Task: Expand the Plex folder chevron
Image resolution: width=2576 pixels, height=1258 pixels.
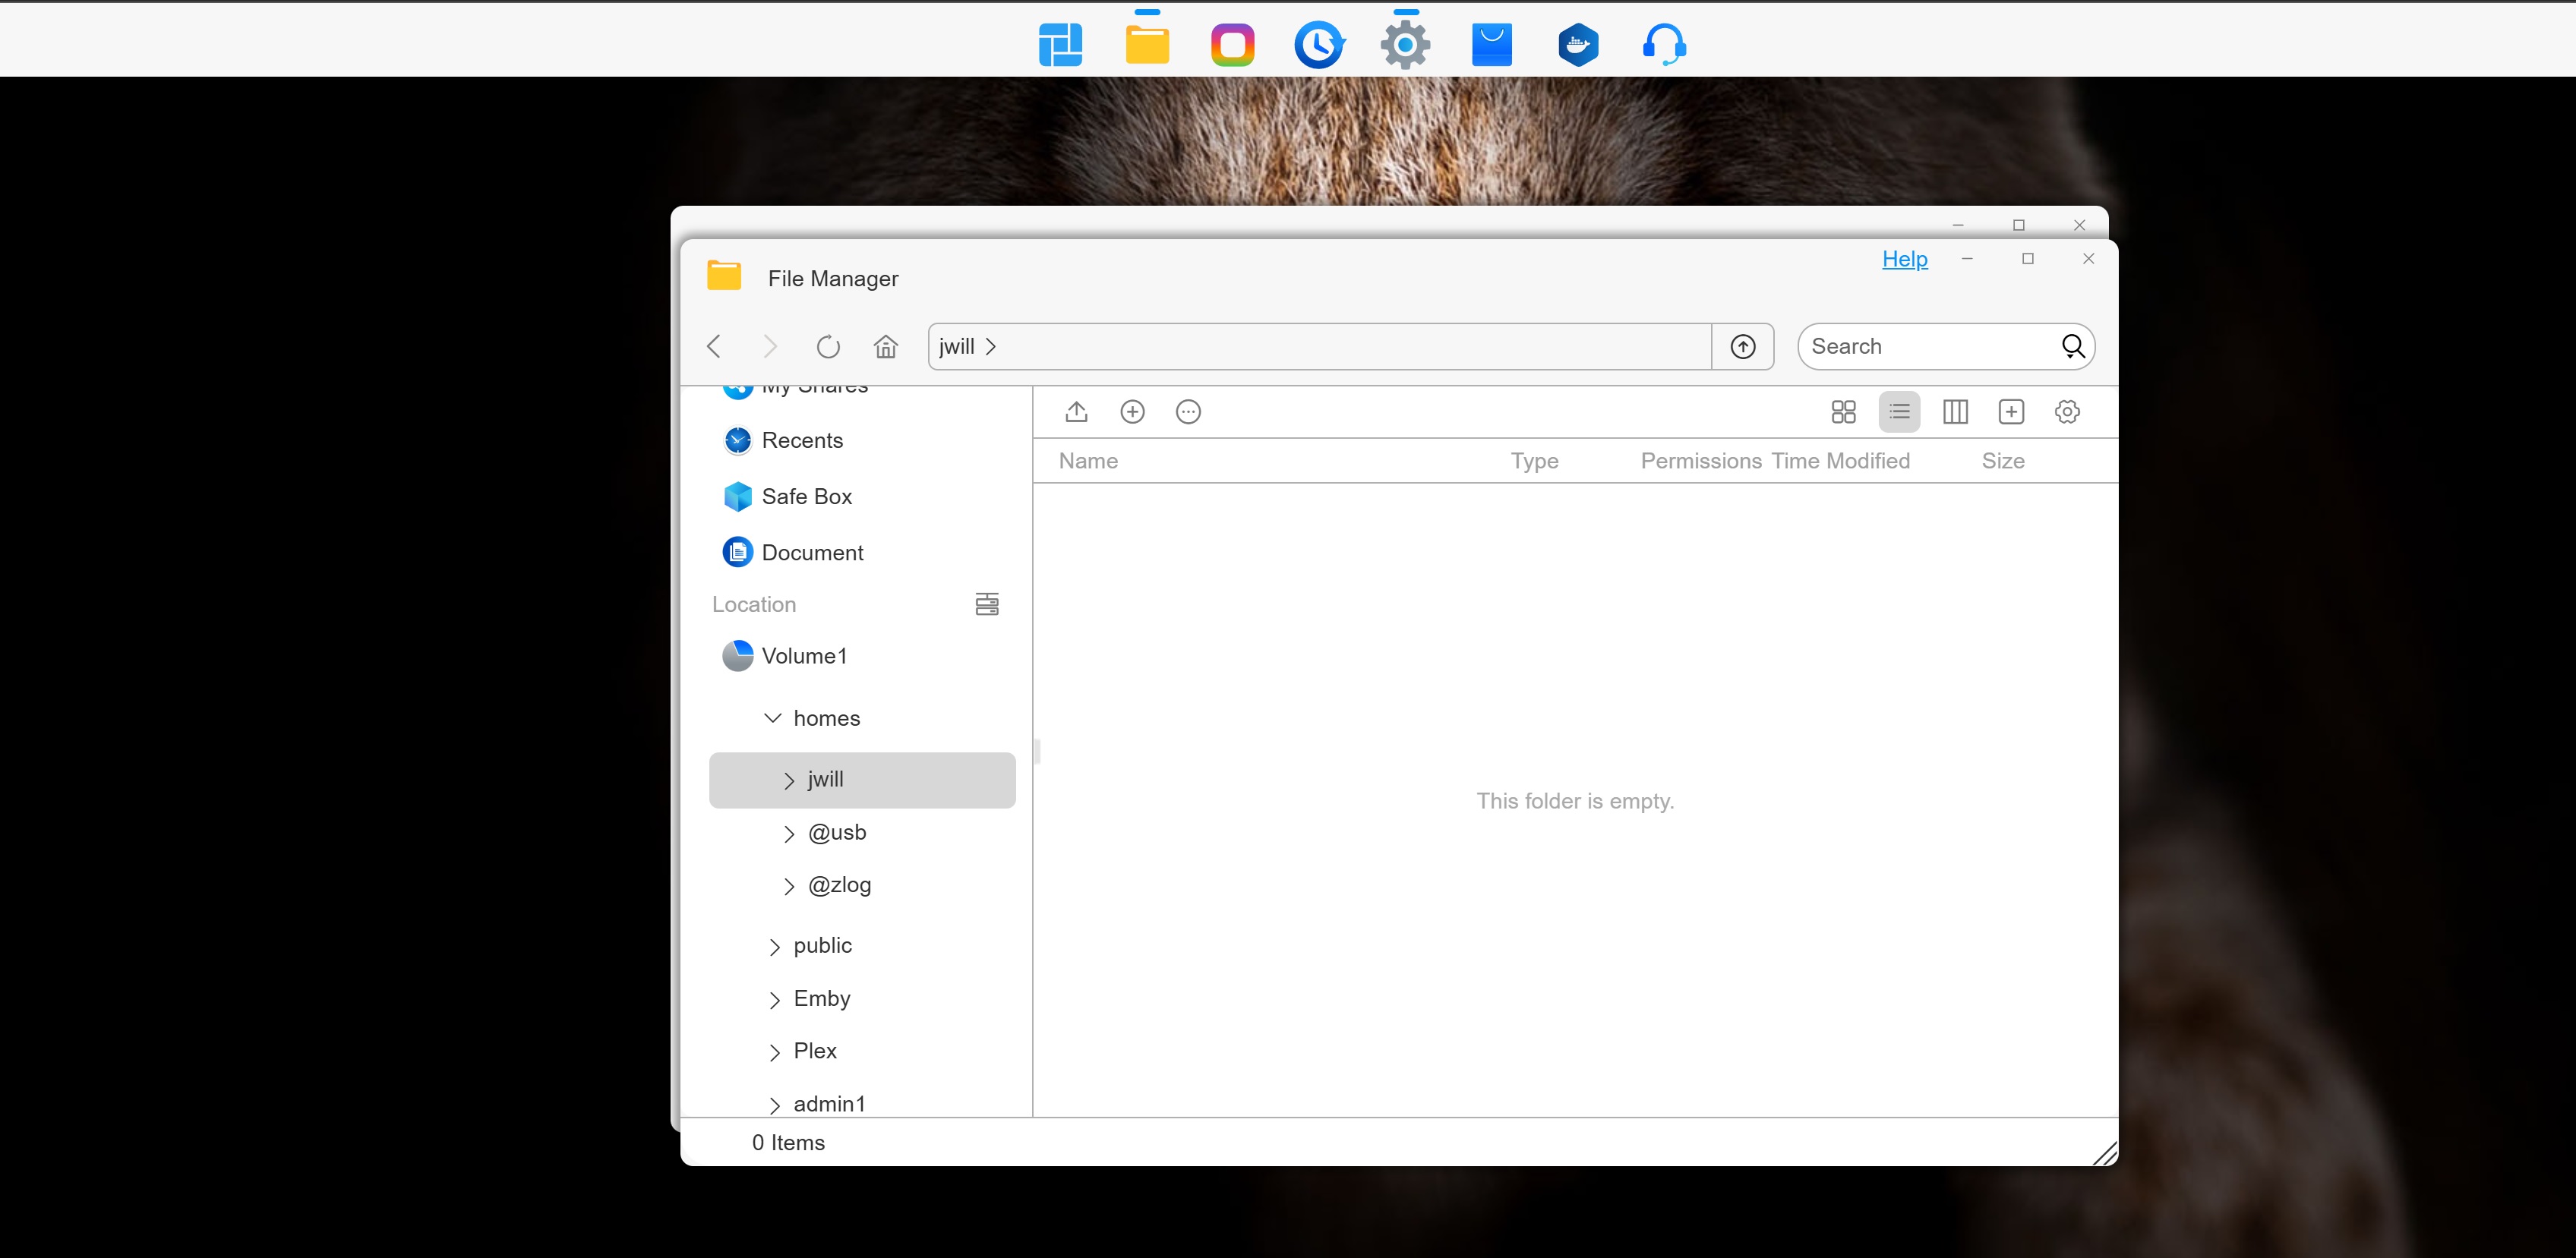Action: pos(774,1052)
